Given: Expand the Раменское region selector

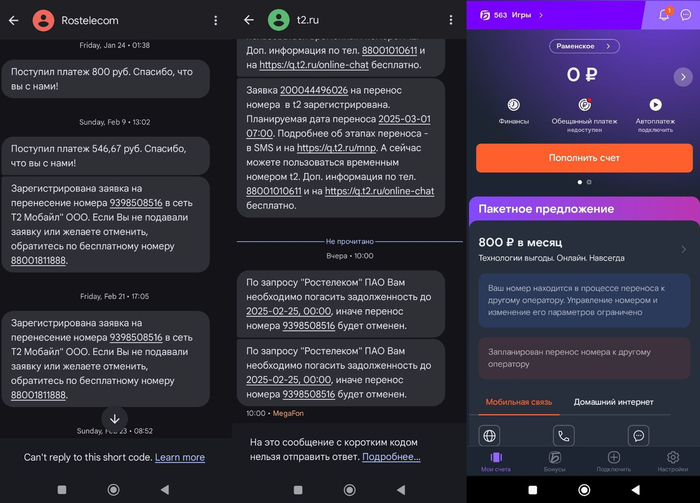Looking at the screenshot, I should 584,46.
